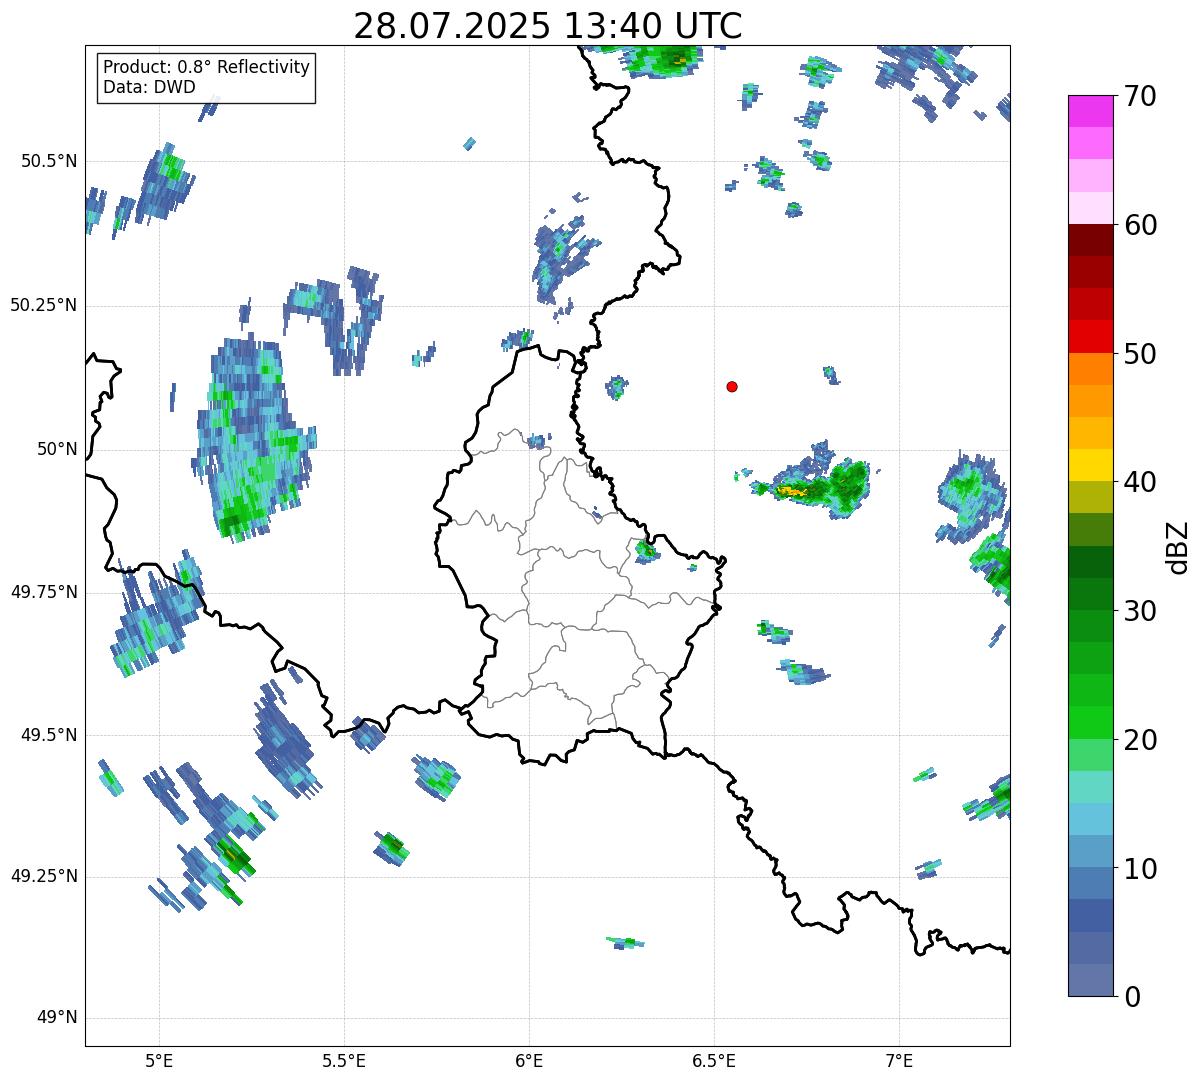Viewport: 1202px width, 1081px height.
Task: Click the colorbar tick label "0"
Action: (1131, 997)
